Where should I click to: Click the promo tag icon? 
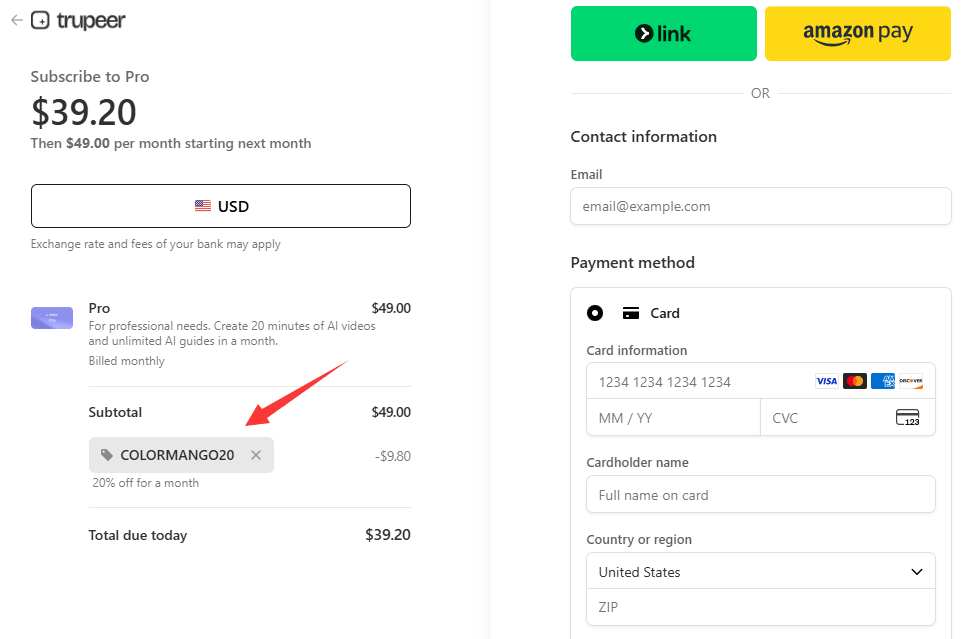(107, 455)
